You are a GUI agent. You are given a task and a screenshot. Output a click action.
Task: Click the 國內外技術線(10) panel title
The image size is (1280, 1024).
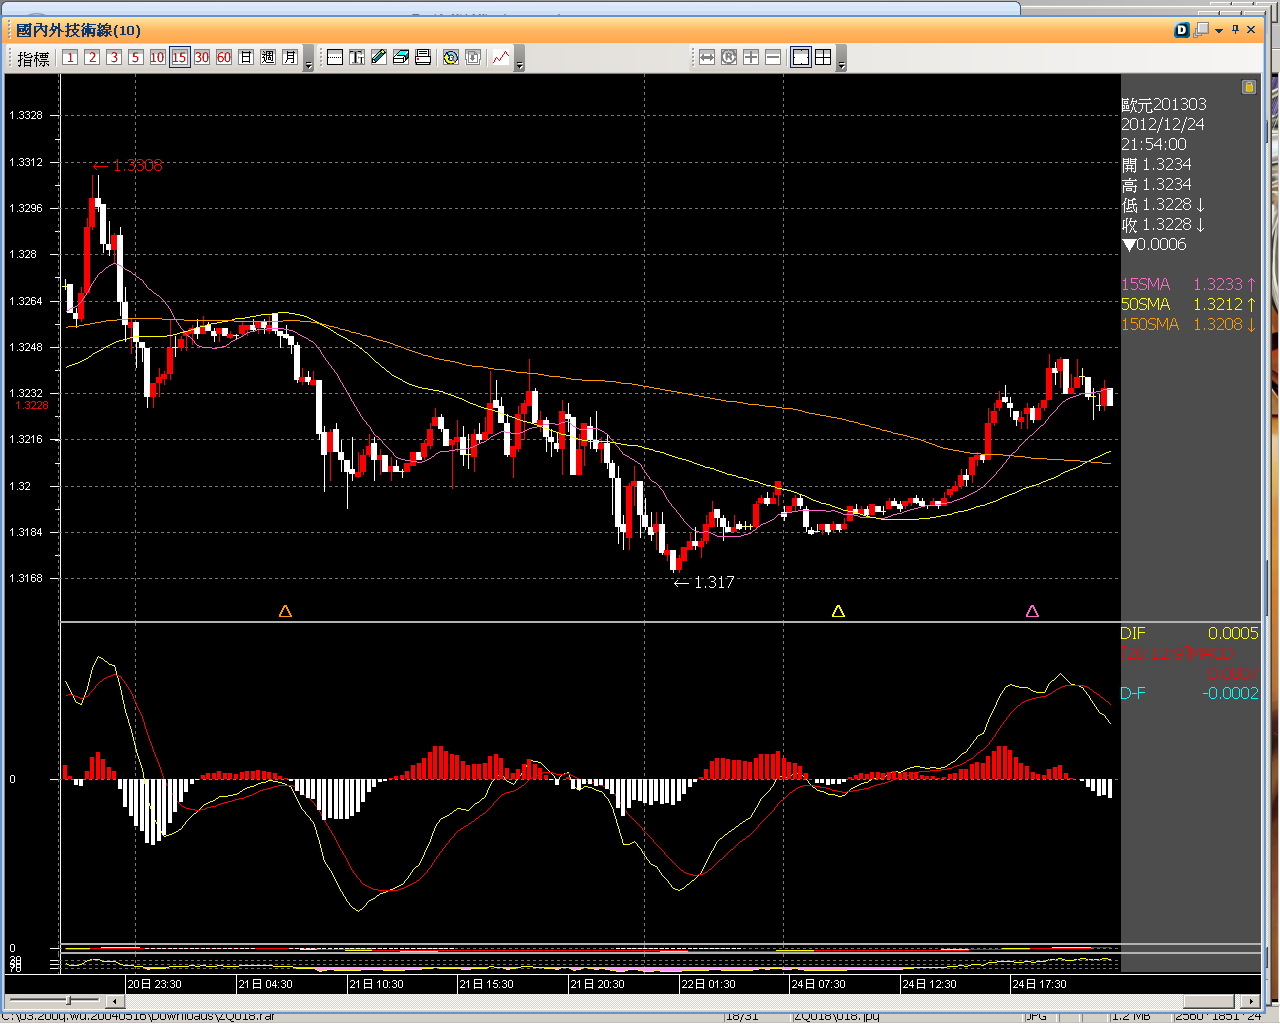[78, 30]
